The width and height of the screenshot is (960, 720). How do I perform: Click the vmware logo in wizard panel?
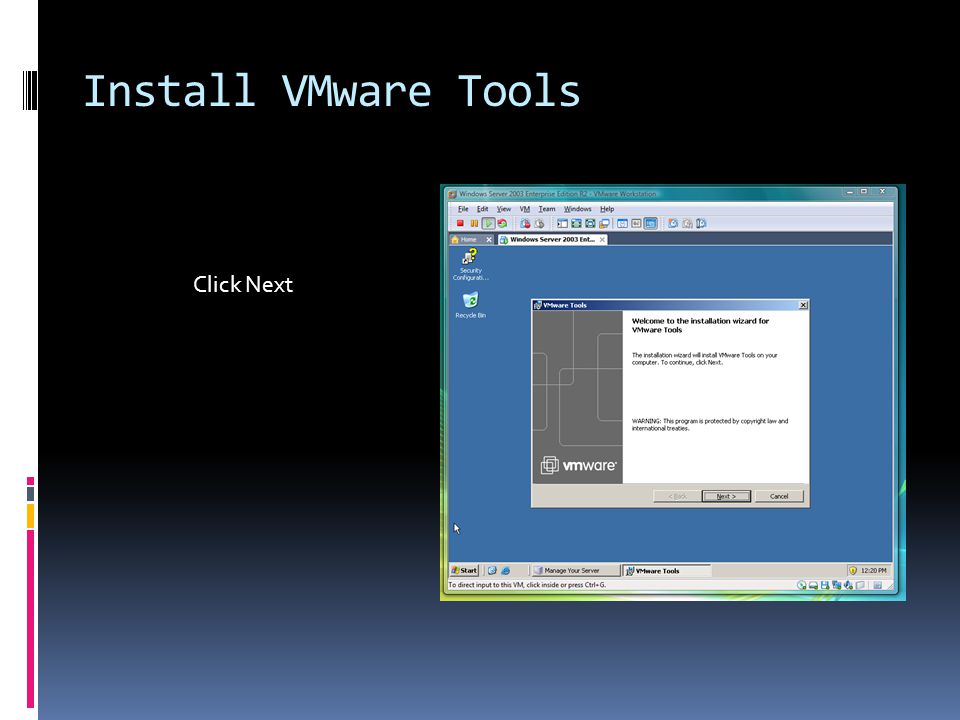pyautogui.click(x=578, y=465)
